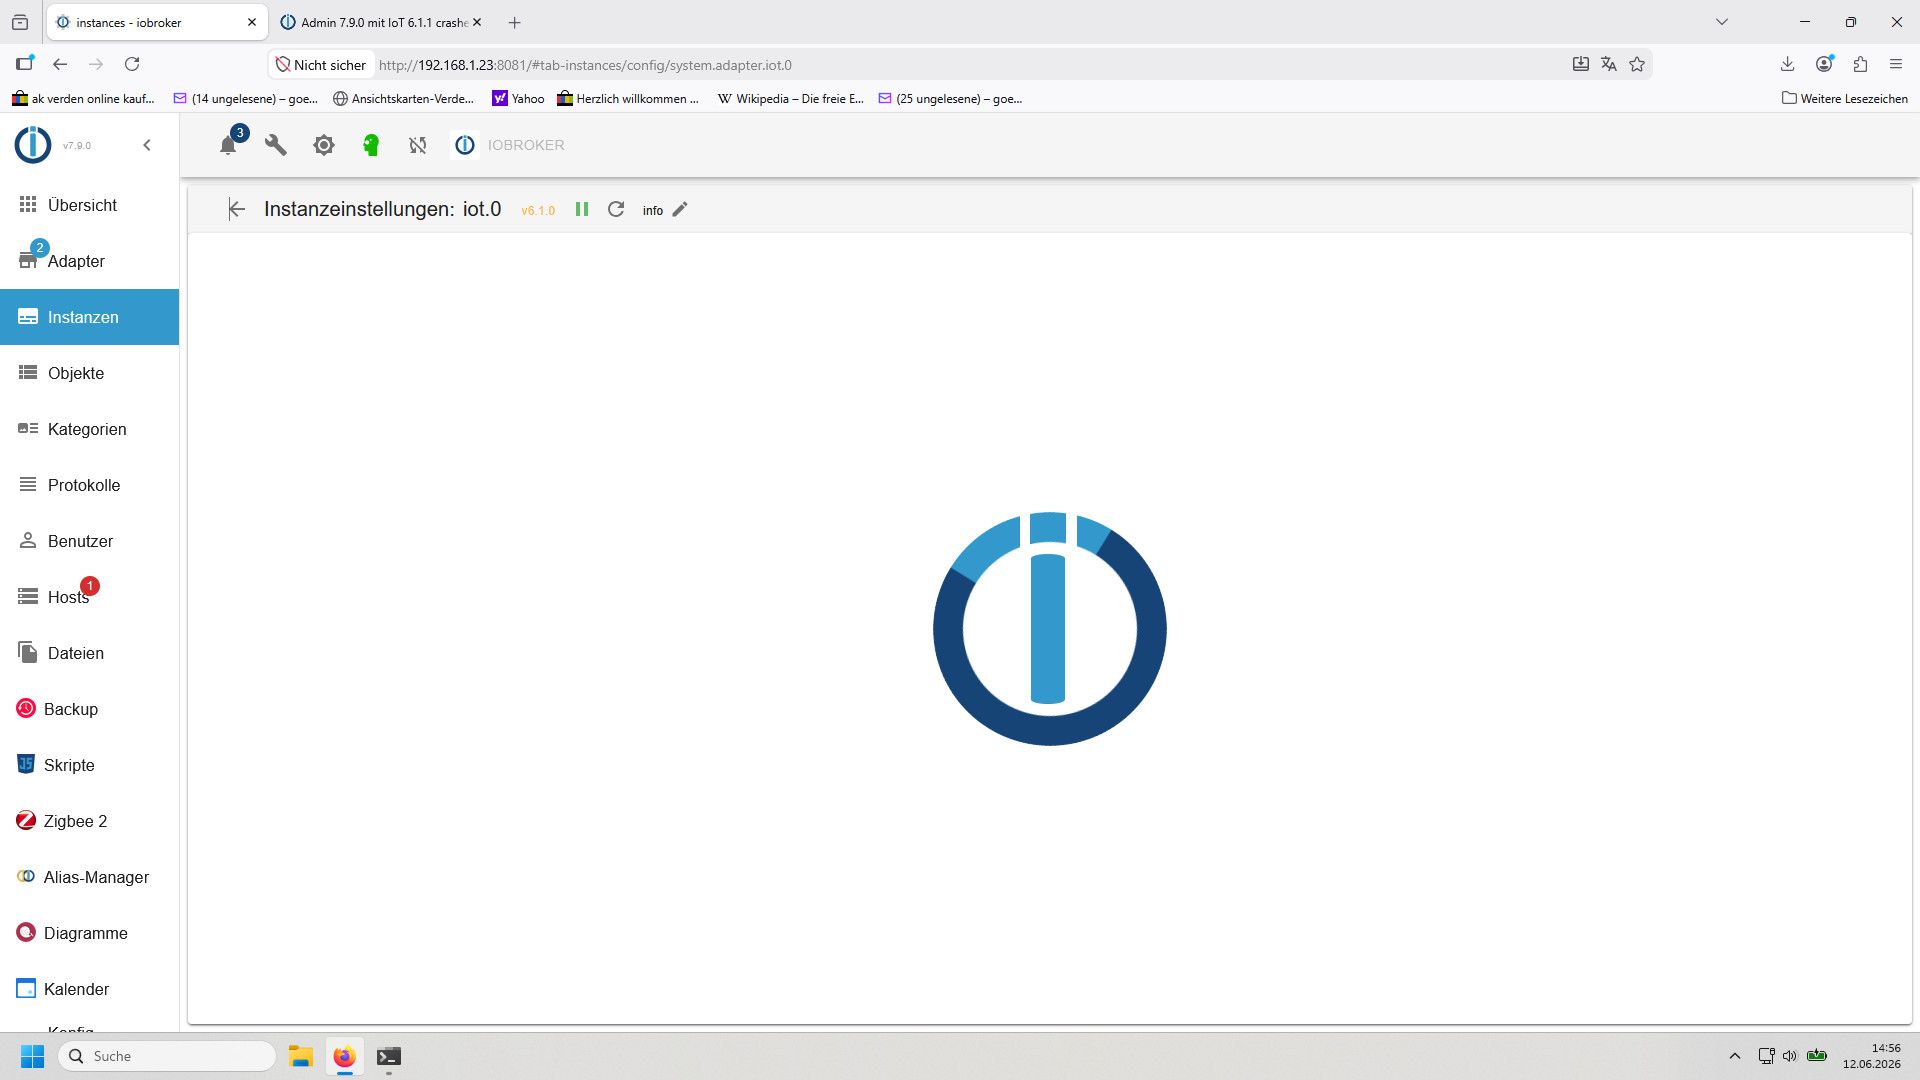Restart the iot.0 instance
The width and height of the screenshot is (1920, 1080).
[616, 209]
